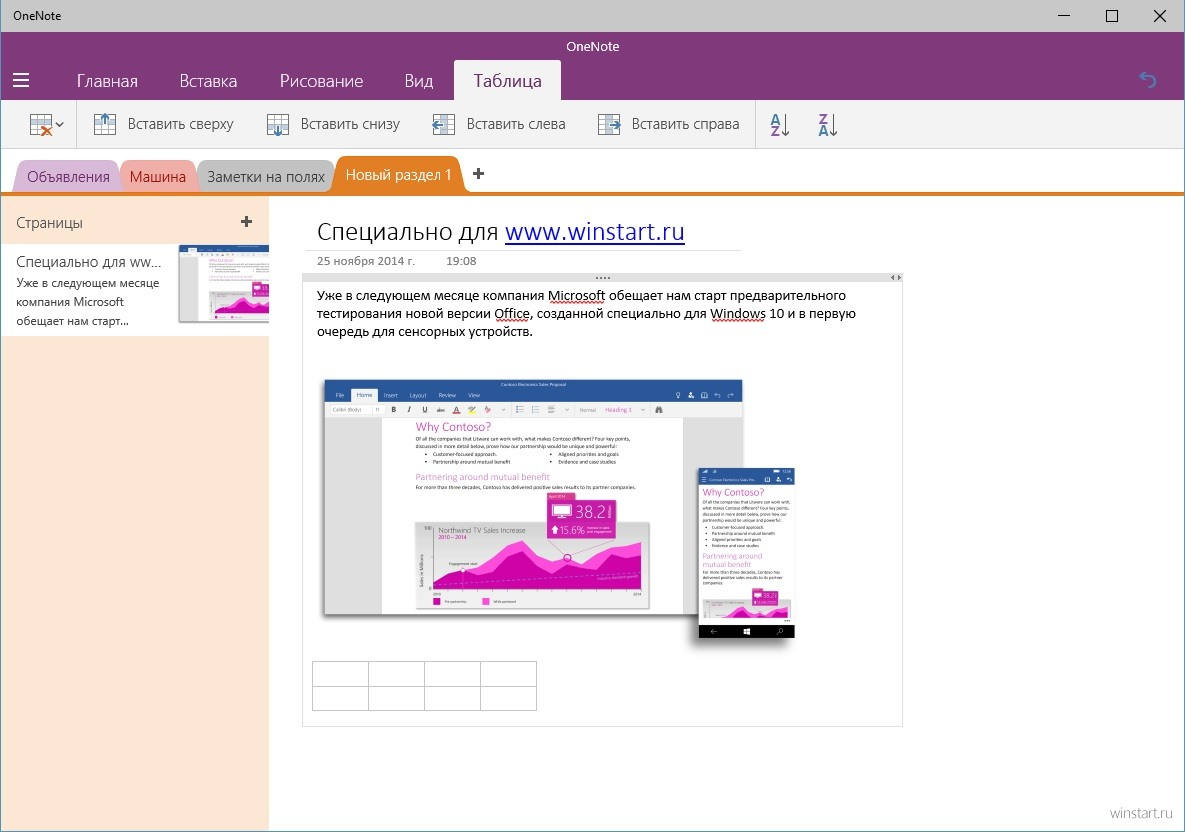Click the date 25 ноября 2014 г.
Viewport: 1185px width, 832px height.
pos(366,261)
